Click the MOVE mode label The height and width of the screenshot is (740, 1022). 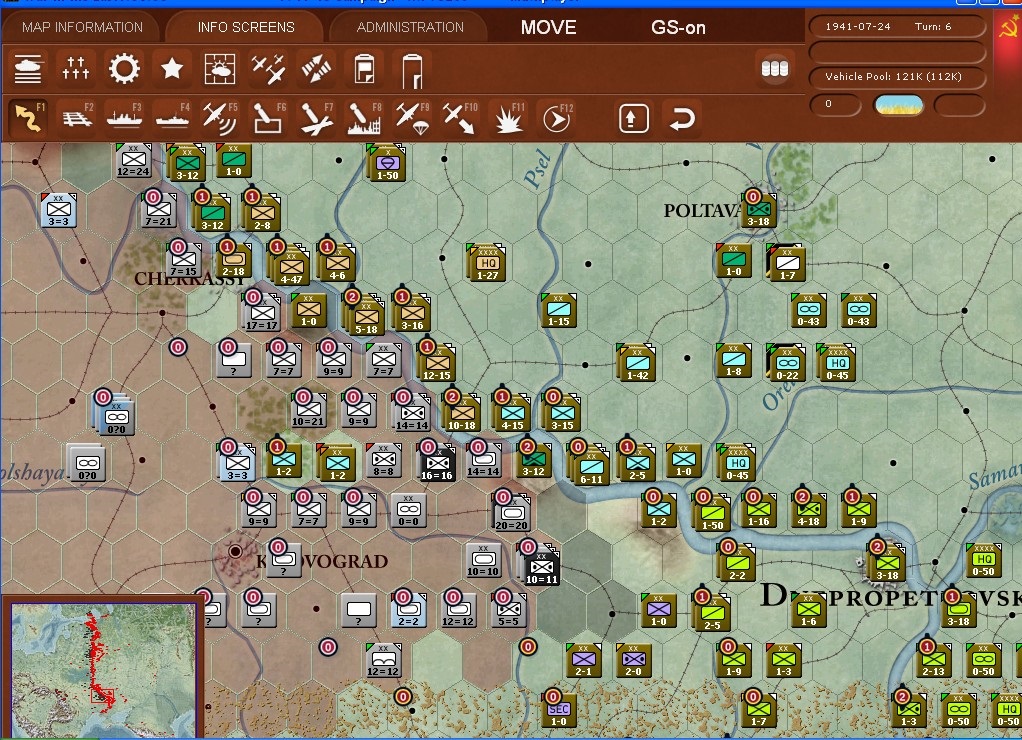548,27
